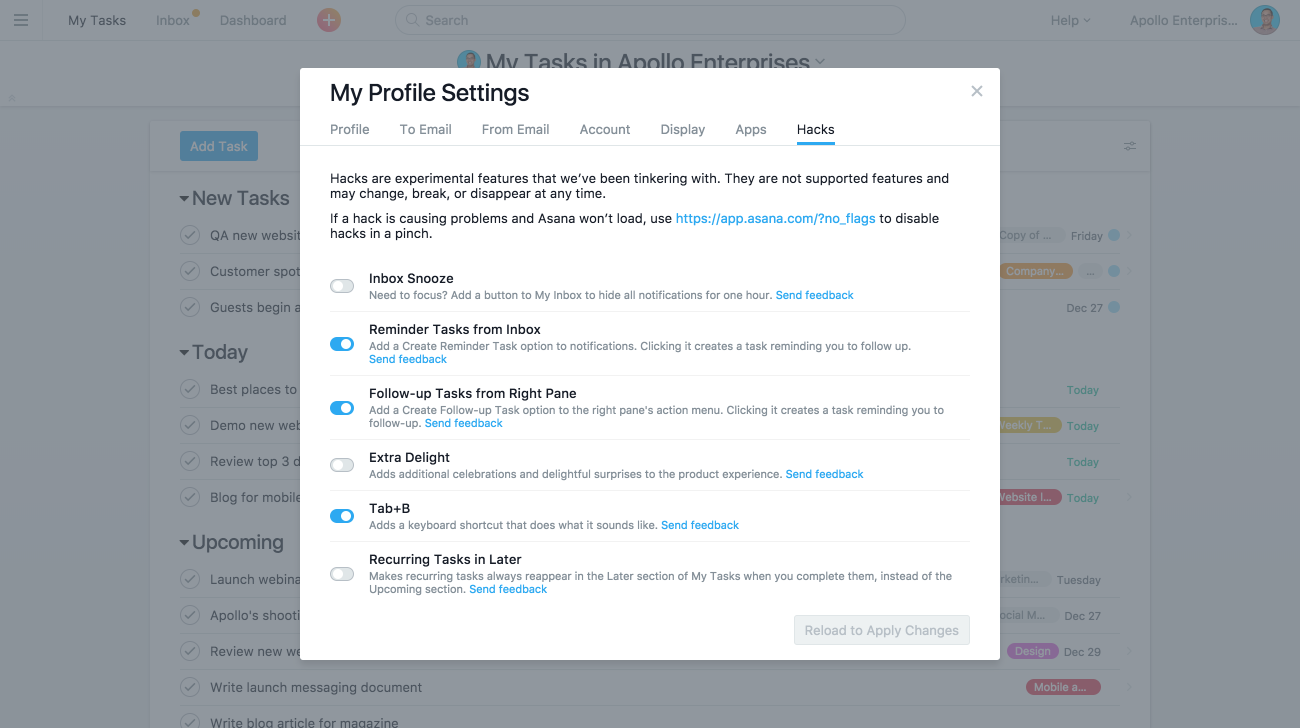Switch to the Display tab
Image resolution: width=1300 pixels, height=728 pixels.
coord(683,129)
